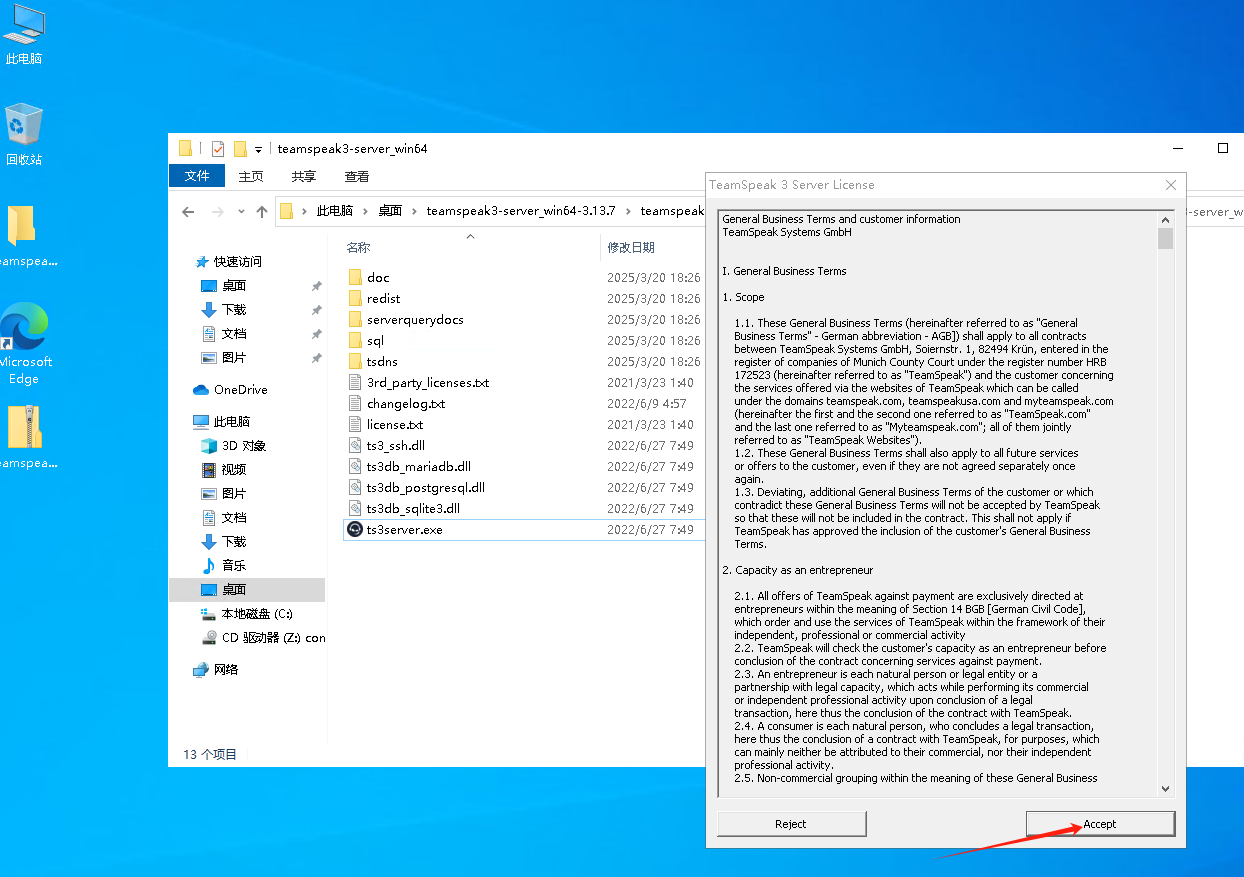Select the ts3server.exe application
The image size is (1244, 877).
pos(404,530)
